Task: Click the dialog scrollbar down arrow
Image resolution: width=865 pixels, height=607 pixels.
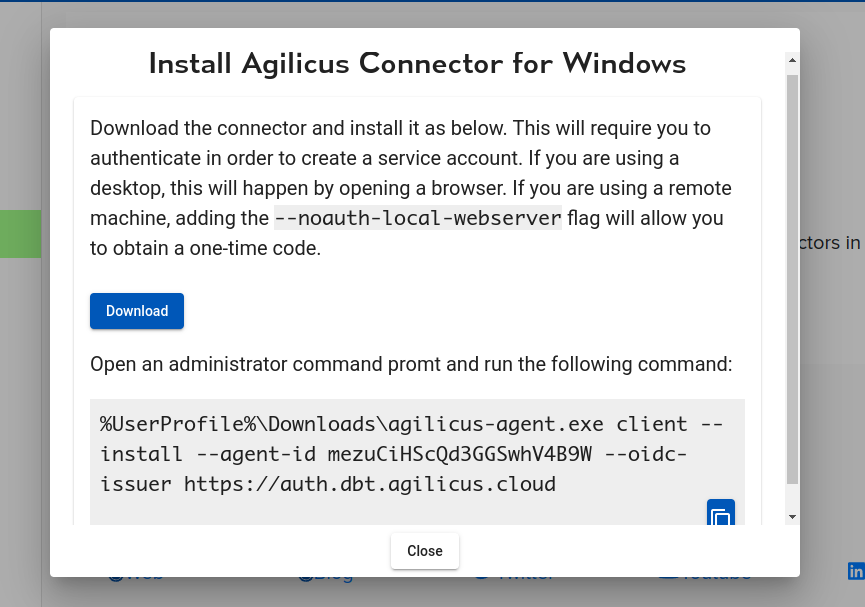Action: (x=792, y=516)
